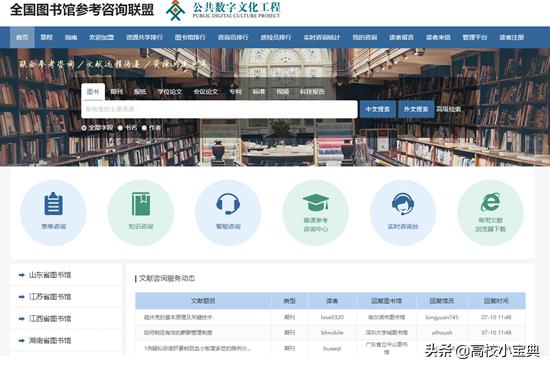The height and width of the screenshot is (368, 550).
Task: Click the arrow beside 江苏省图书馆
Action: tap(21, 297)
